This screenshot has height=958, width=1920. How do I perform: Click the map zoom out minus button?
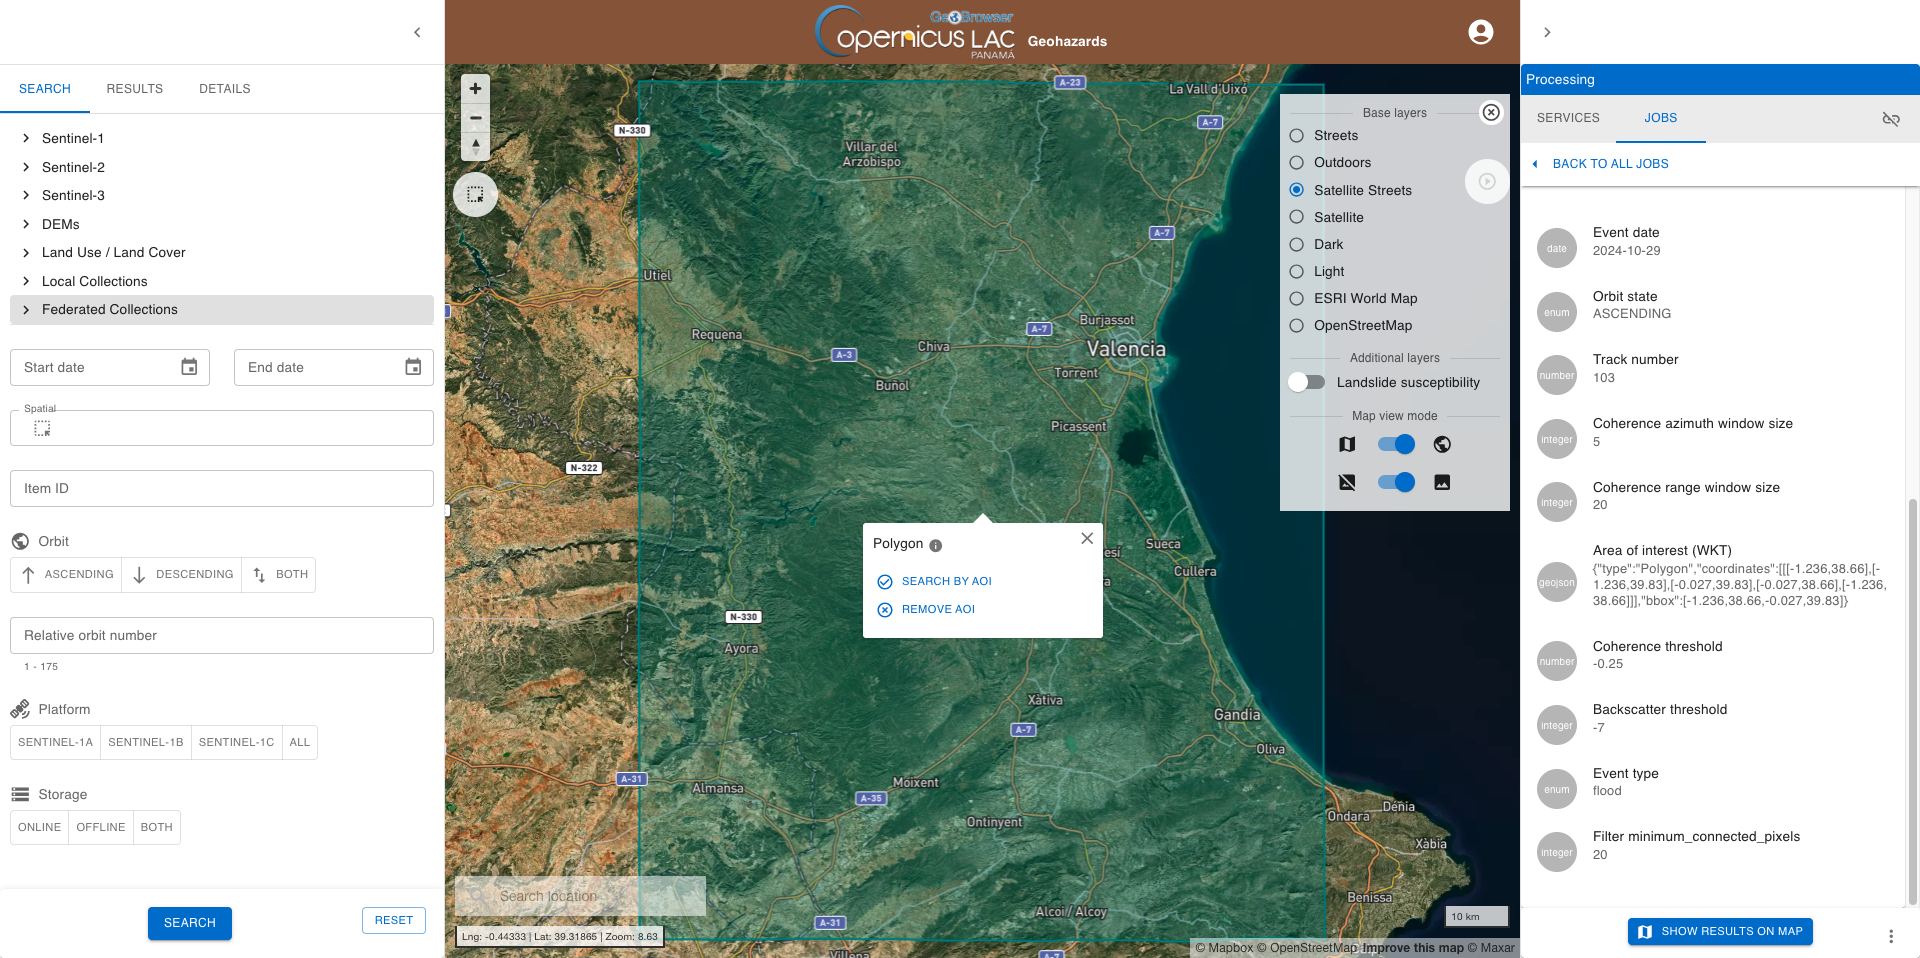click(475, 118)
